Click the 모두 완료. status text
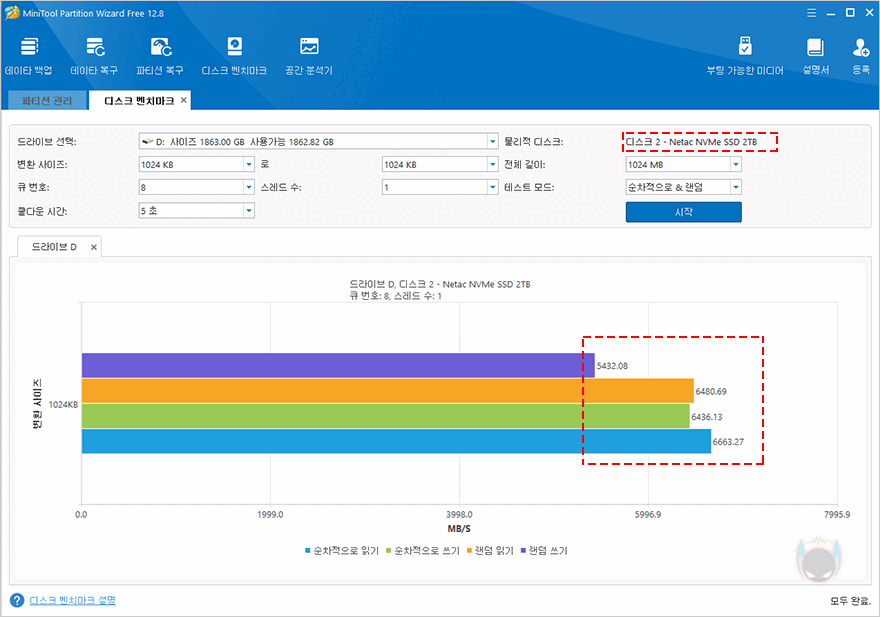 tap(850, 601)
